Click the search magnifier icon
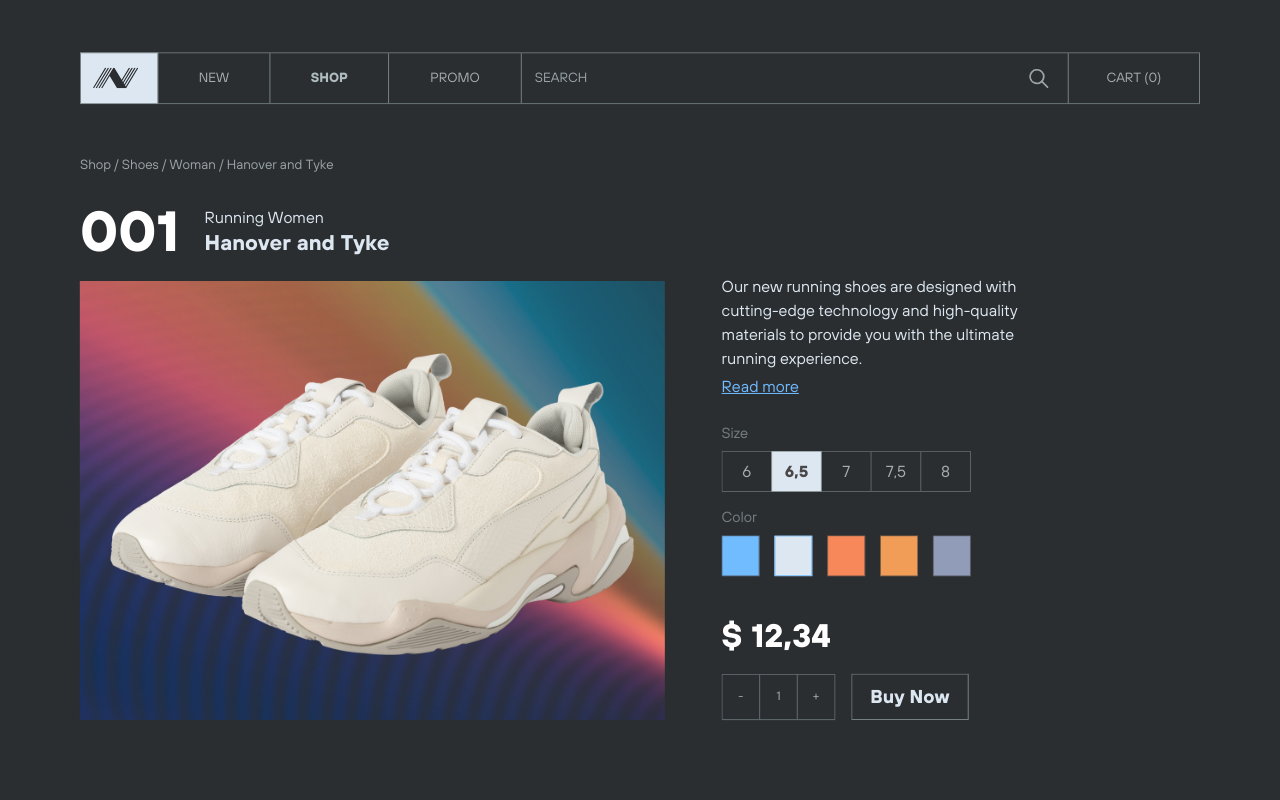Viewport: 1280px width, 800px height. point(1038,78)
